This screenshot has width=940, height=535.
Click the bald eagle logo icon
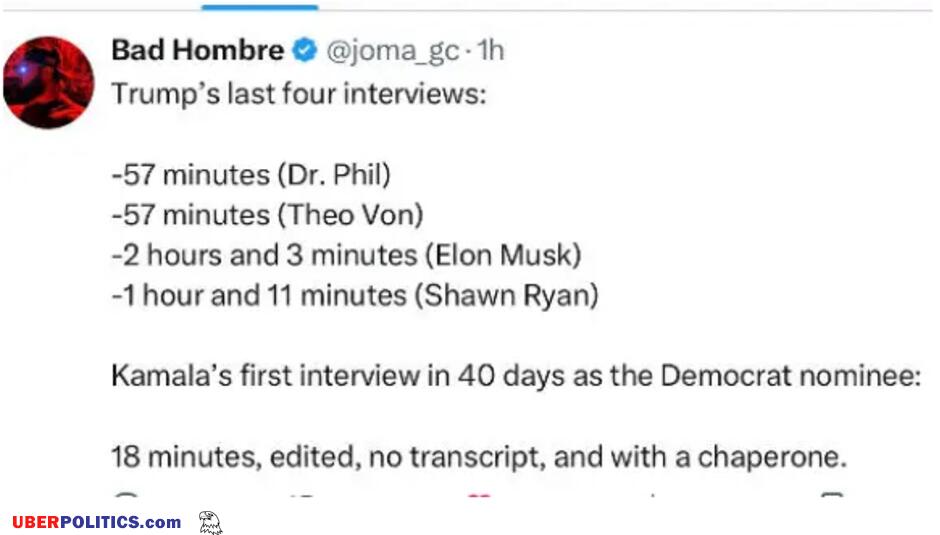(210, 522)
